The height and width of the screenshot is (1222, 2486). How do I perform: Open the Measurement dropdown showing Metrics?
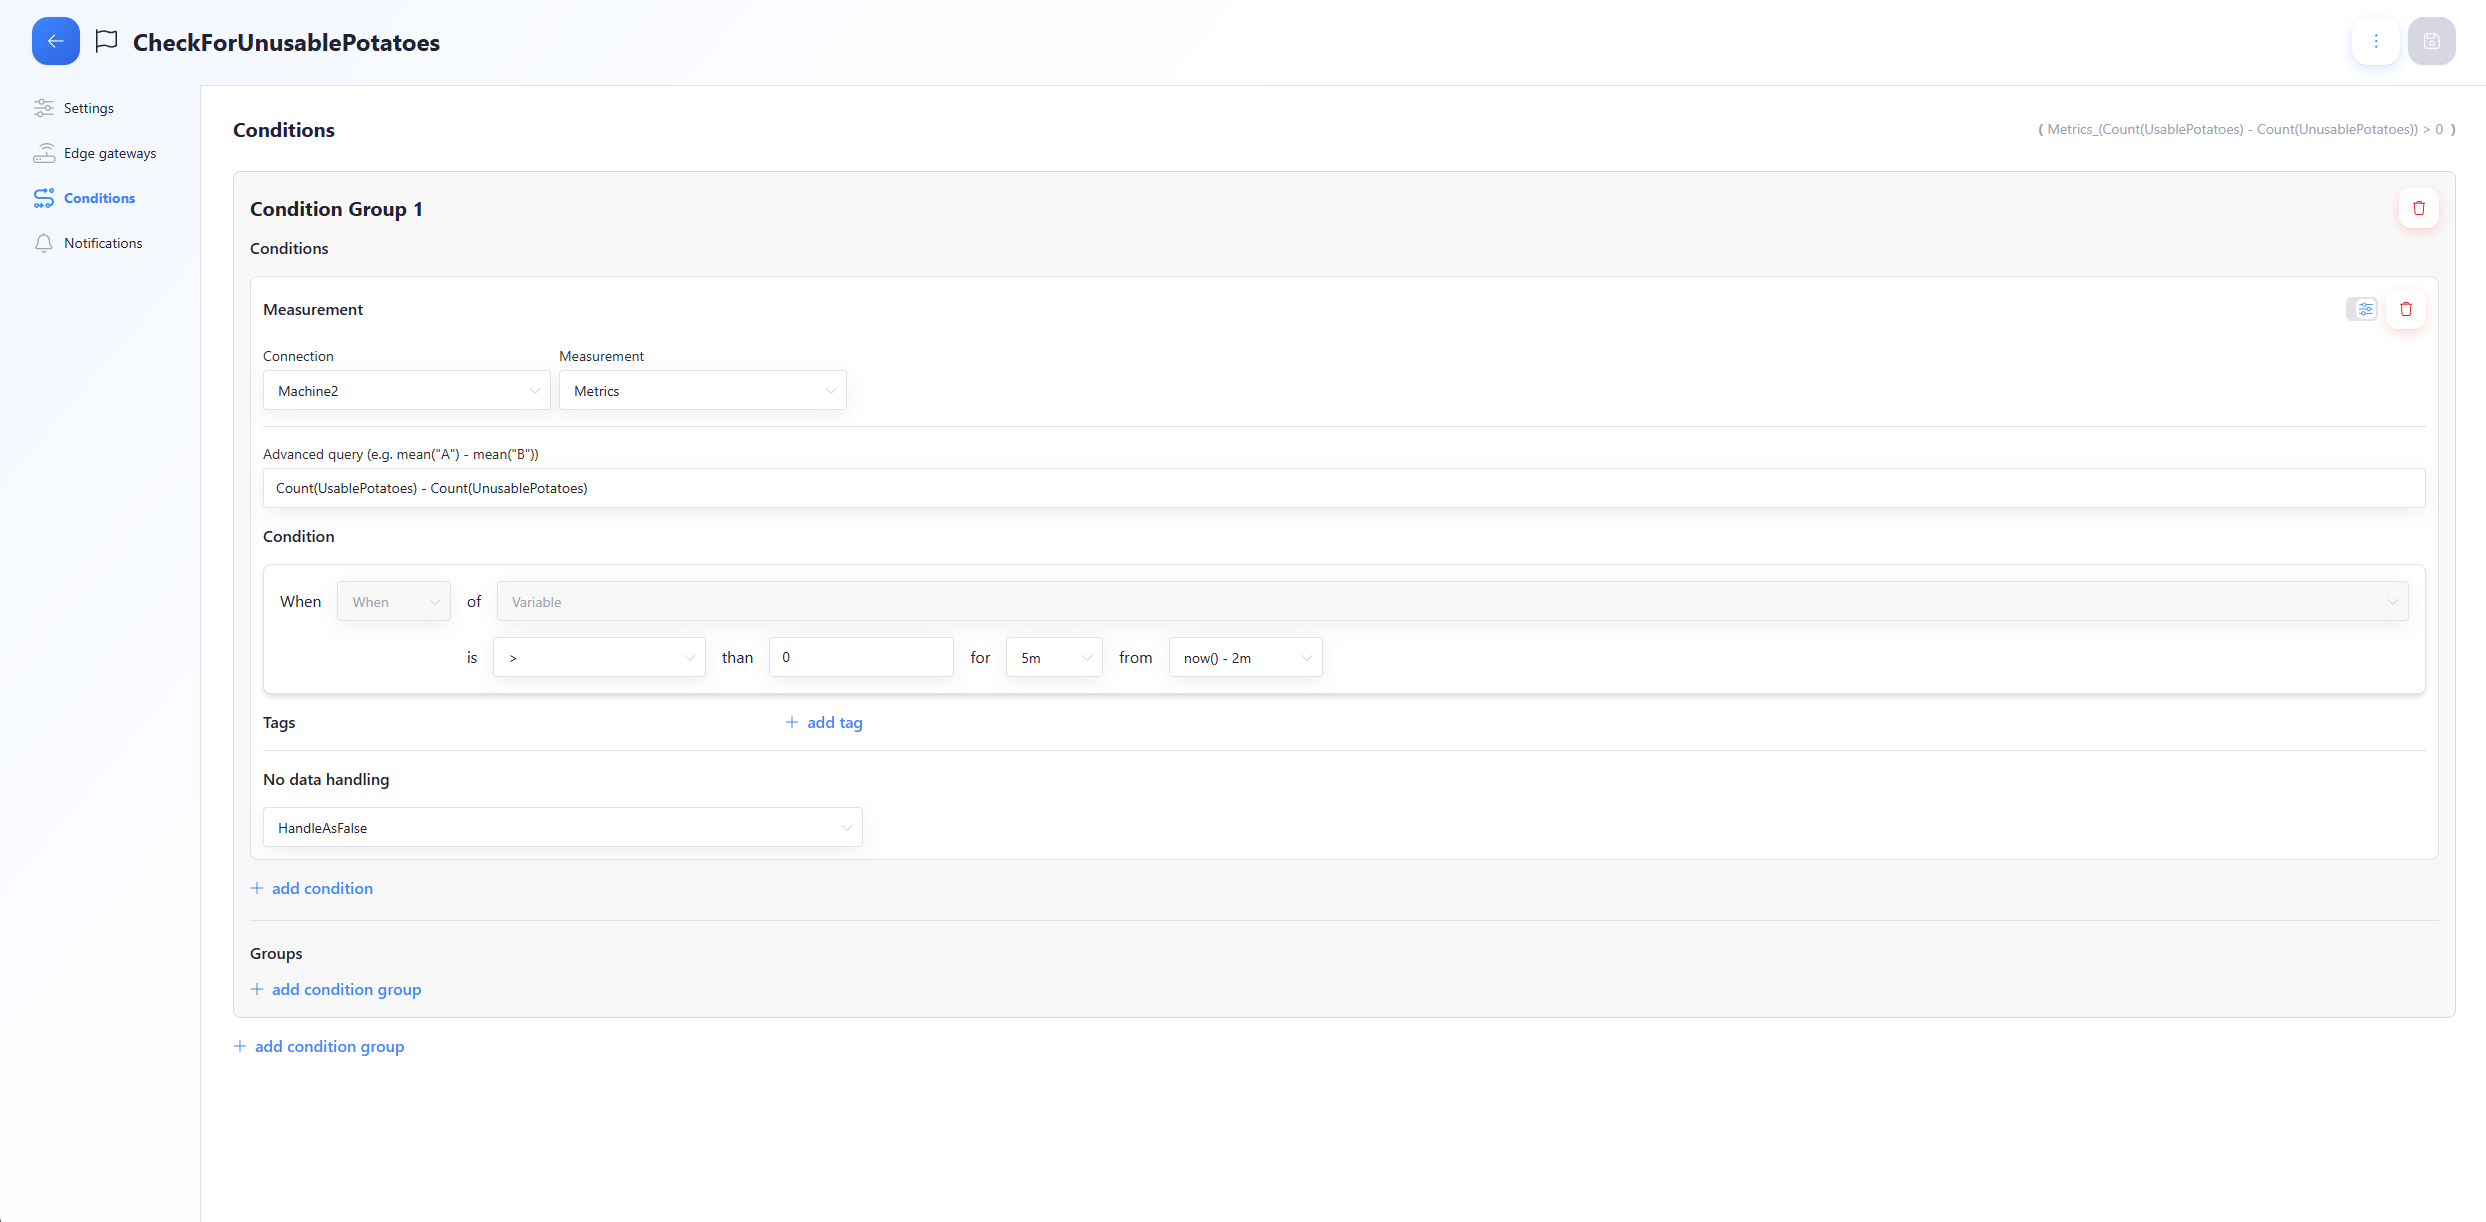(x=703, y=390)
